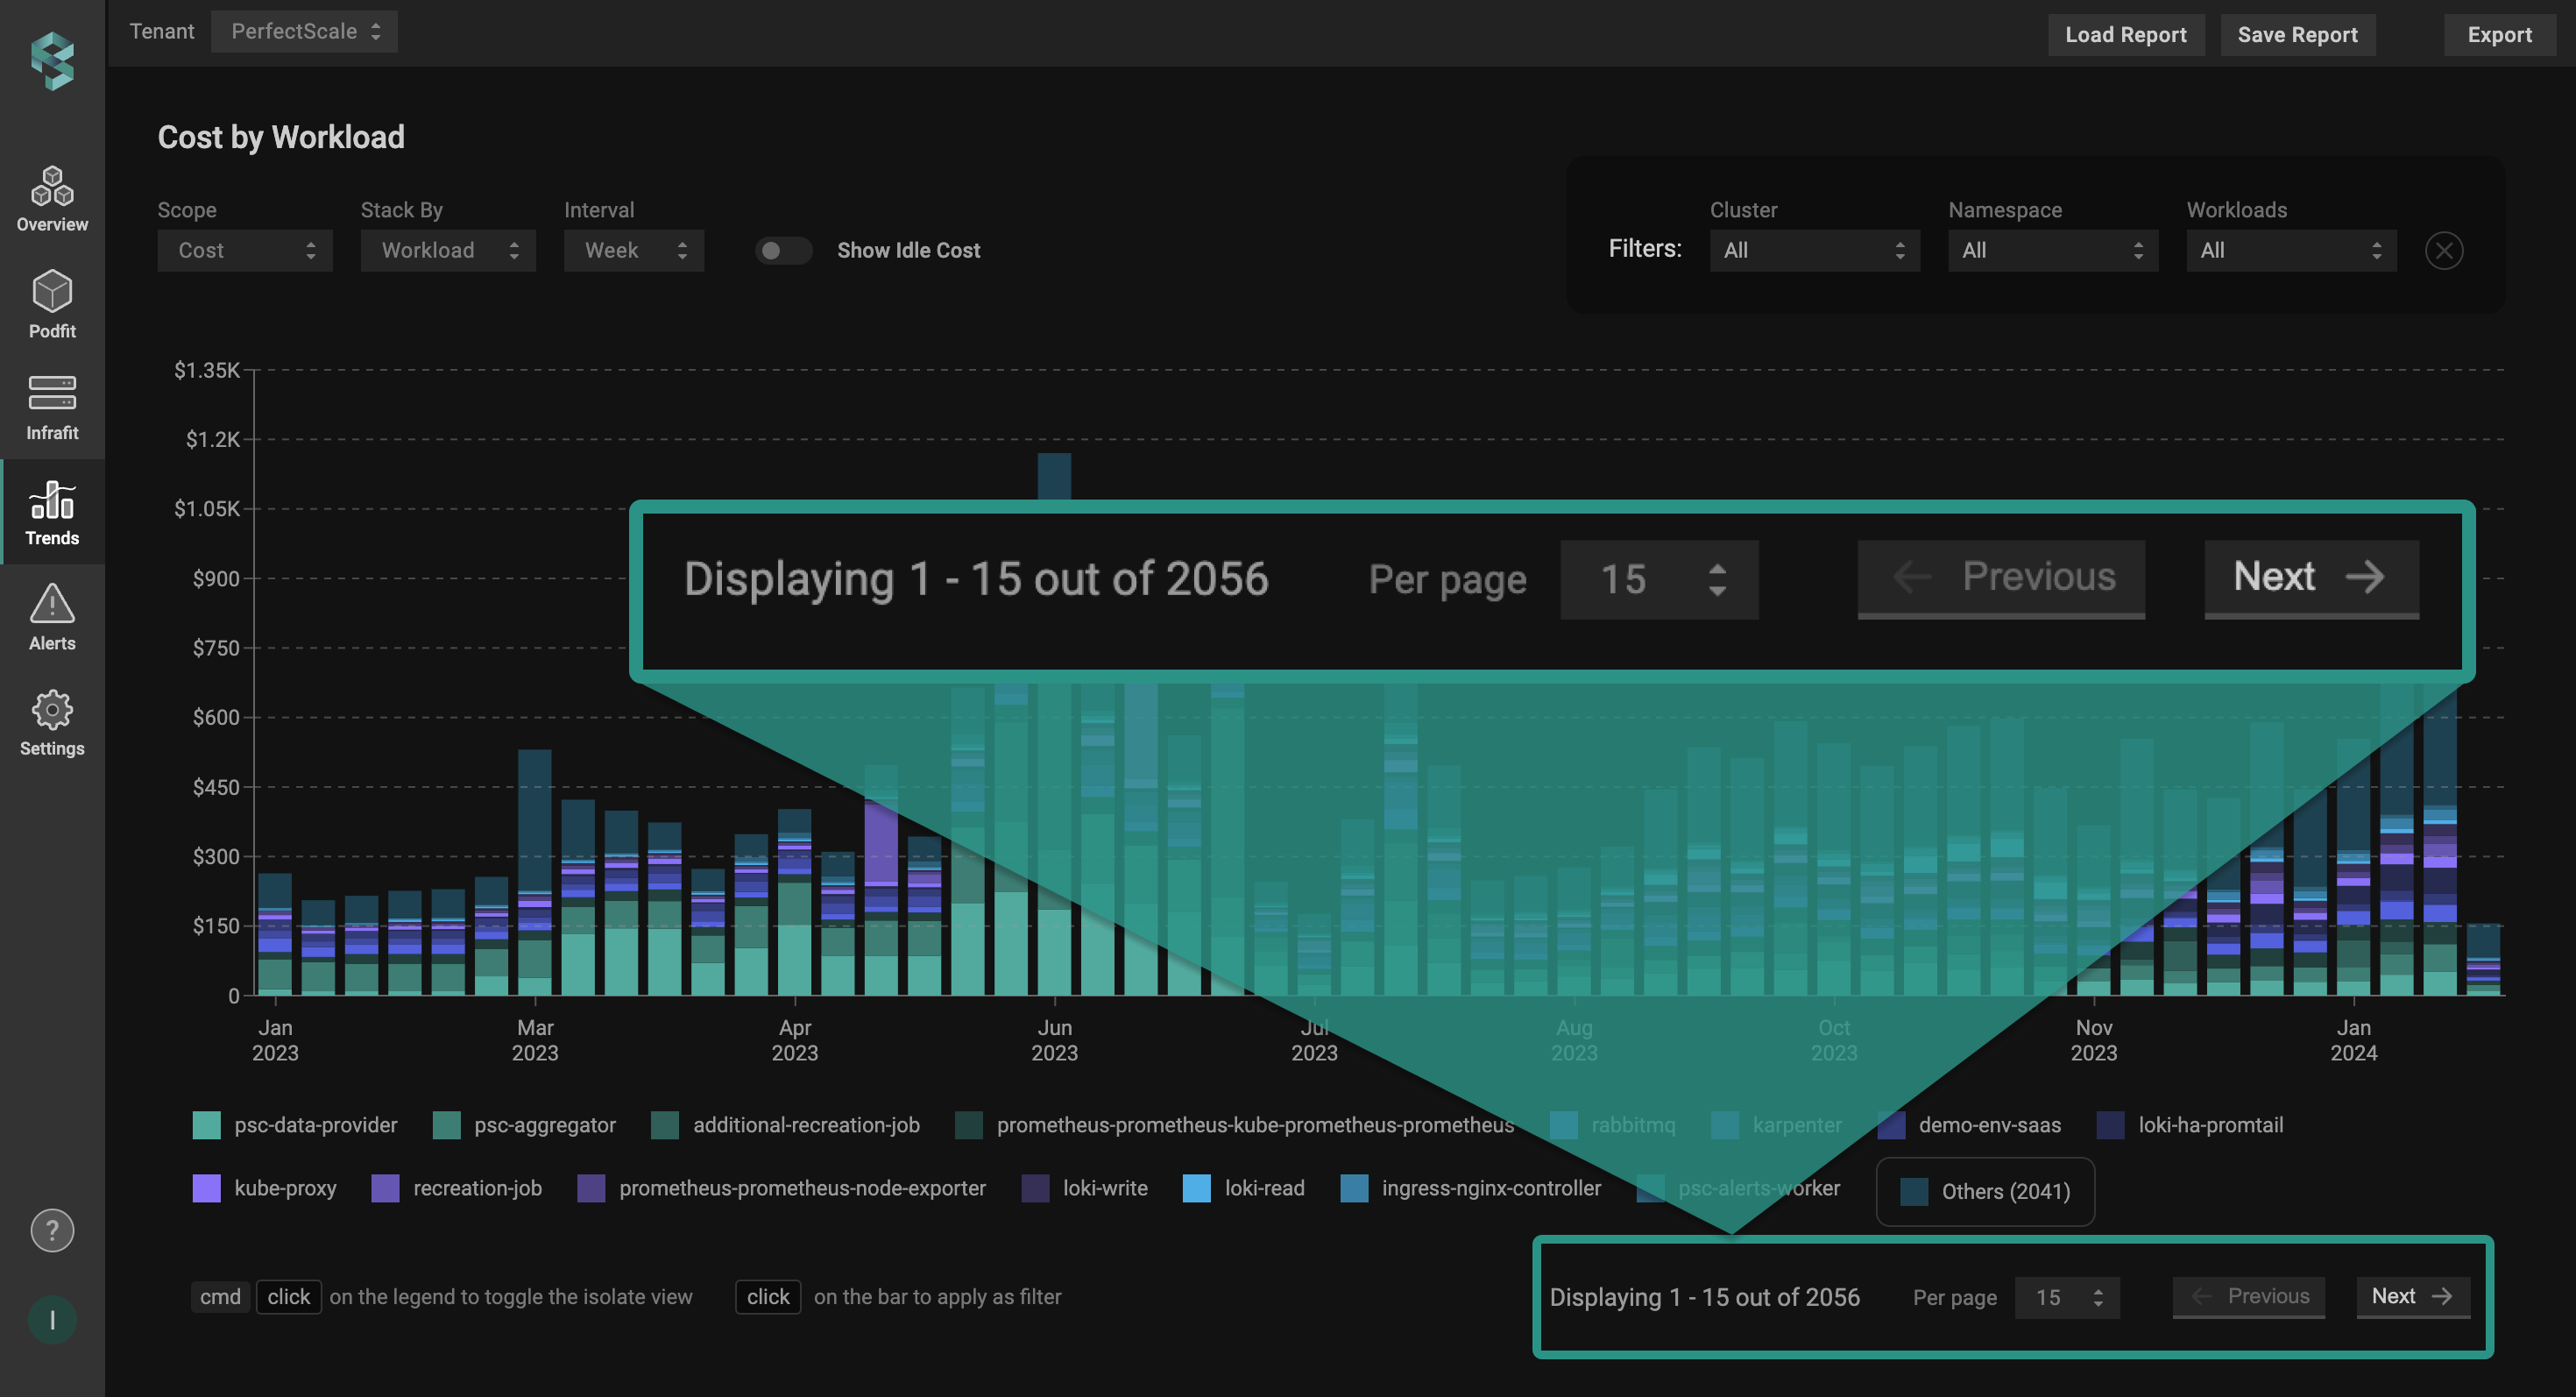Click the Export button
Viewport: 2576px width, 1397px height.
2498,35
